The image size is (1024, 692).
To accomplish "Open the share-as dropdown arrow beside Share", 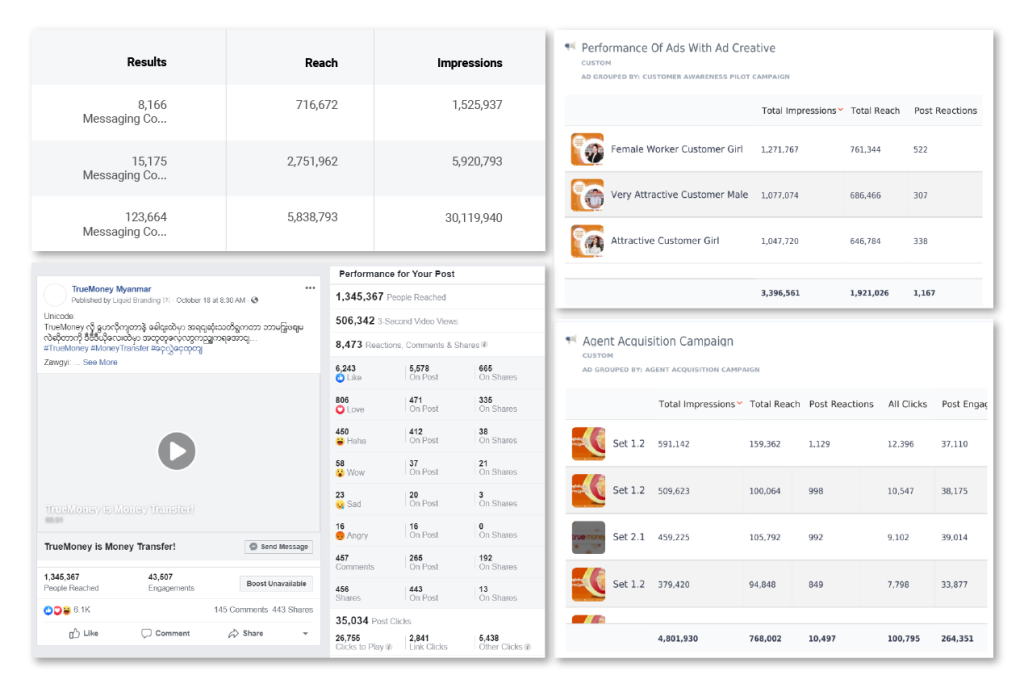I will coord(303,634).
